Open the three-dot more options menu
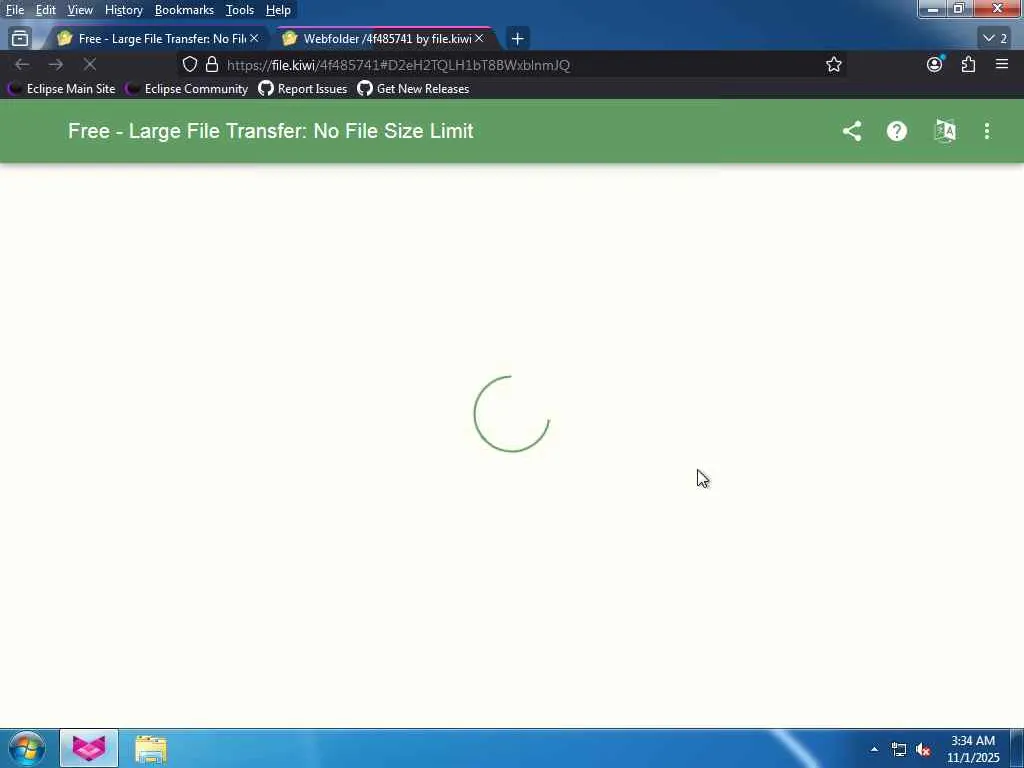Image resolution: width=1024 pixels, height=768 pixels. (987, 131)
